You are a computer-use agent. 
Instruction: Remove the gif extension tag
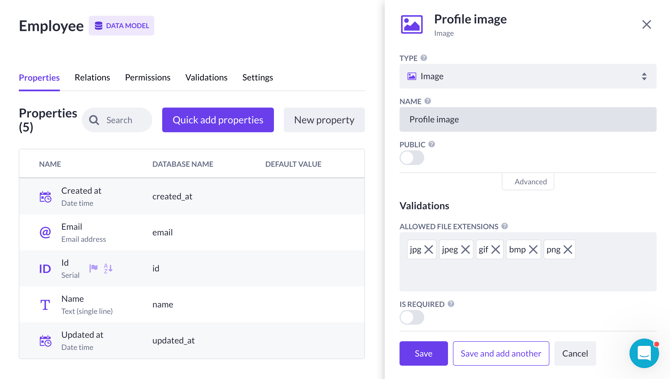click(x=496, y=250)
